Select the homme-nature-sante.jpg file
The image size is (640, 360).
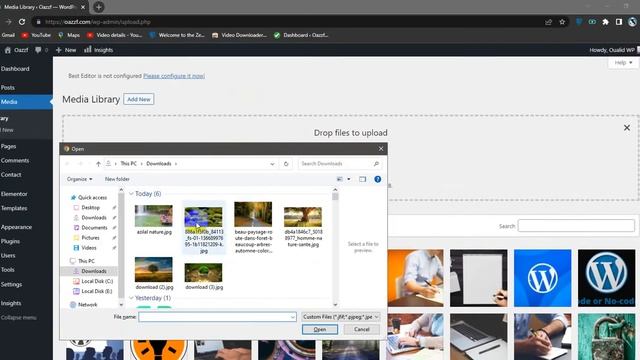(x=303, y=227)
